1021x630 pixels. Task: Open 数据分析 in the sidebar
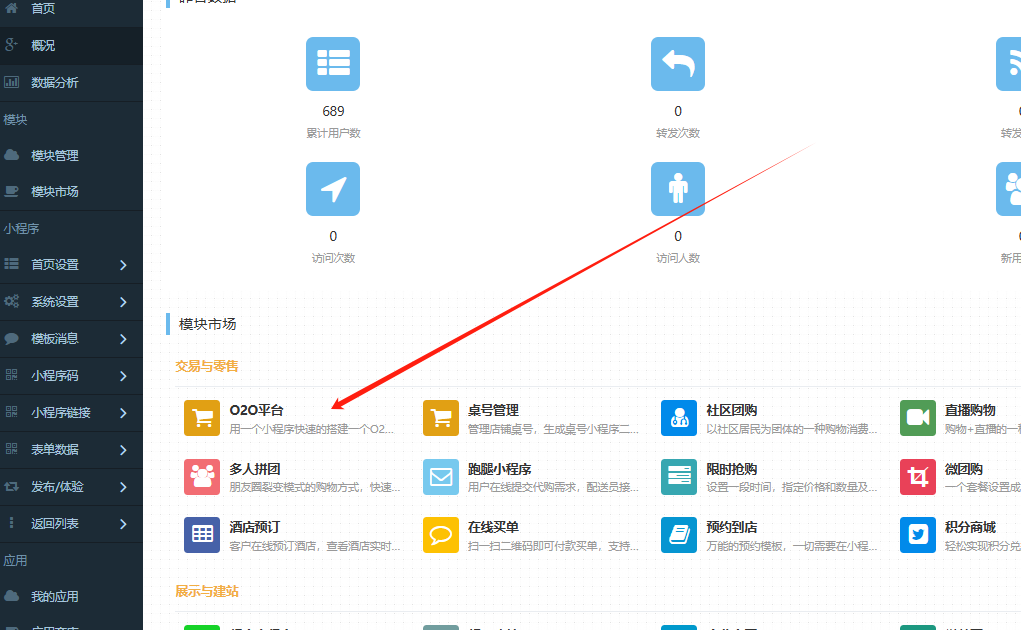click(x=55, y=83)
